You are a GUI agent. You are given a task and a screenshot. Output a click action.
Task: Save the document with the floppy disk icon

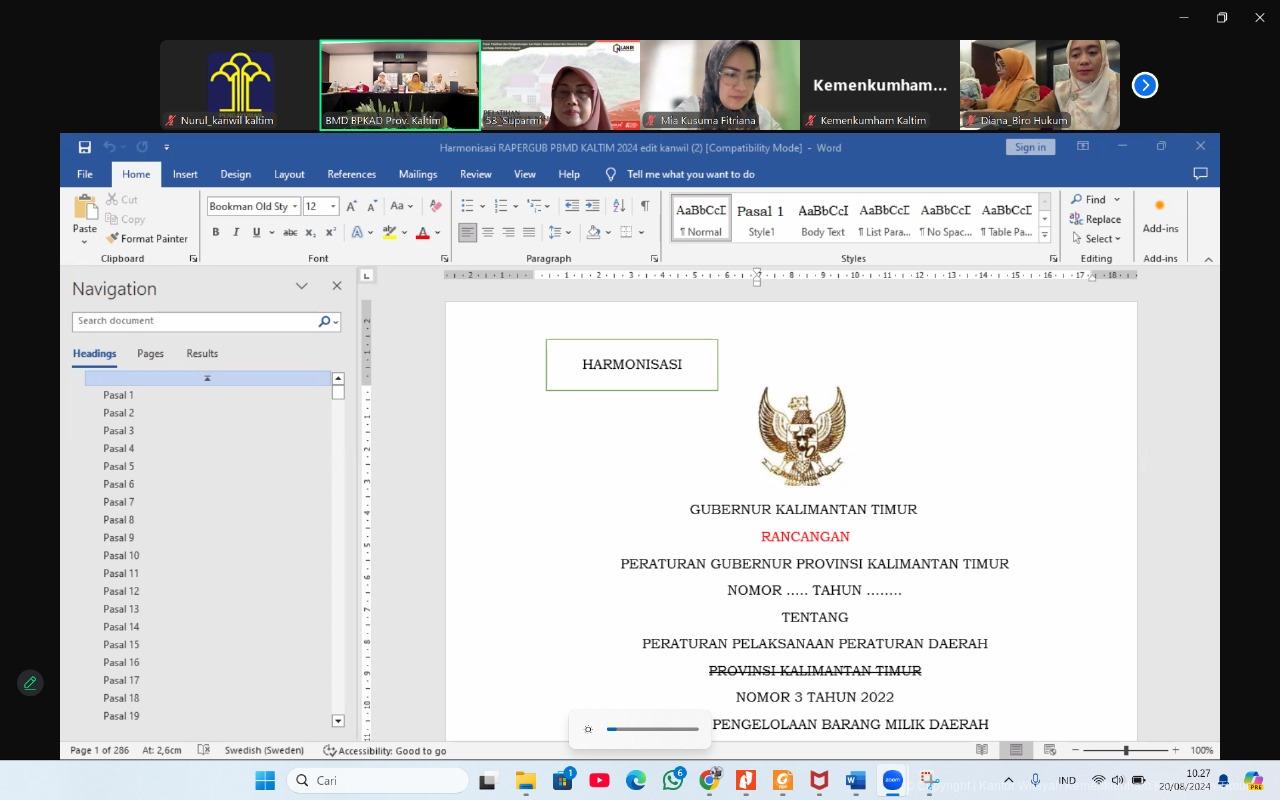point(85,147)
